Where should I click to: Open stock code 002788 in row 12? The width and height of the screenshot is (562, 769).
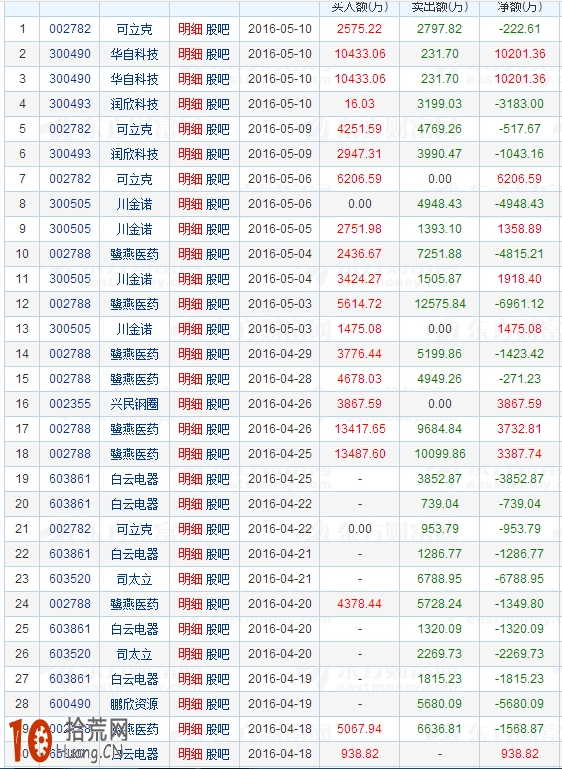point(70,304)
